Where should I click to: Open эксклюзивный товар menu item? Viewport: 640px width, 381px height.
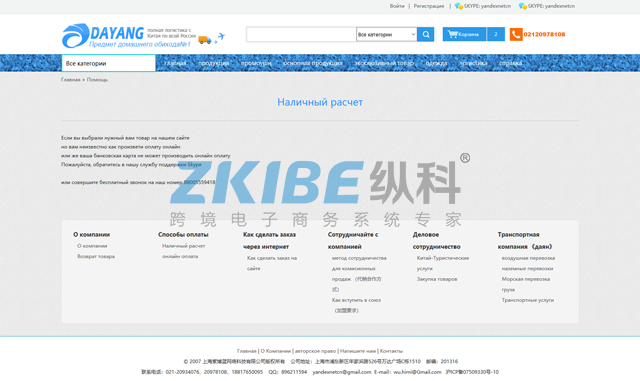point(384,63)
